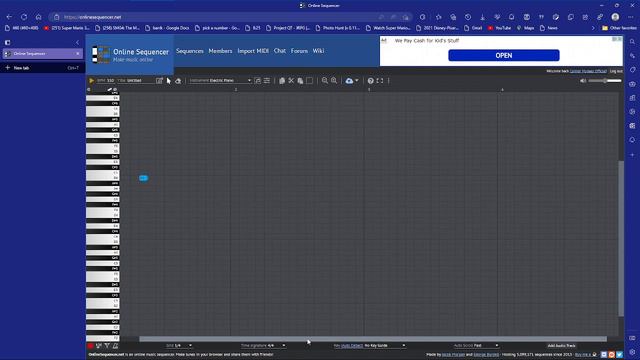This screenshot has width=640, height=360.
Task: Click the browser Home icon
Action: (38, 17)
